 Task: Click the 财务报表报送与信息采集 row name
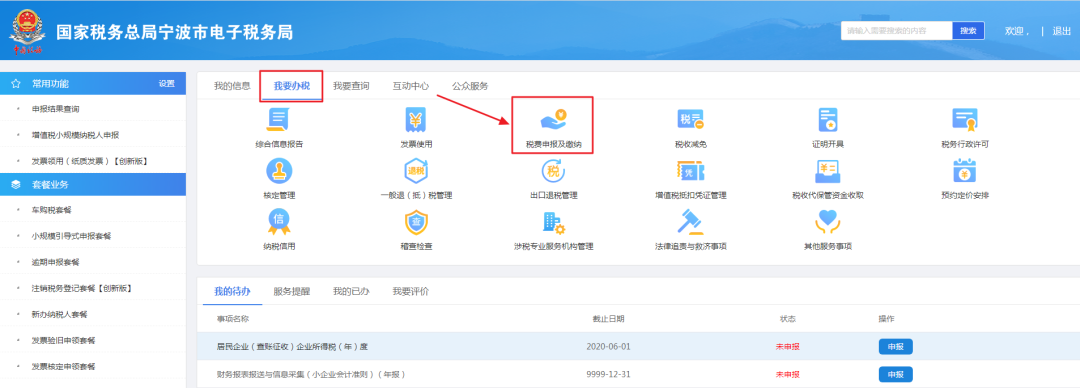click(x=311, y=374)
